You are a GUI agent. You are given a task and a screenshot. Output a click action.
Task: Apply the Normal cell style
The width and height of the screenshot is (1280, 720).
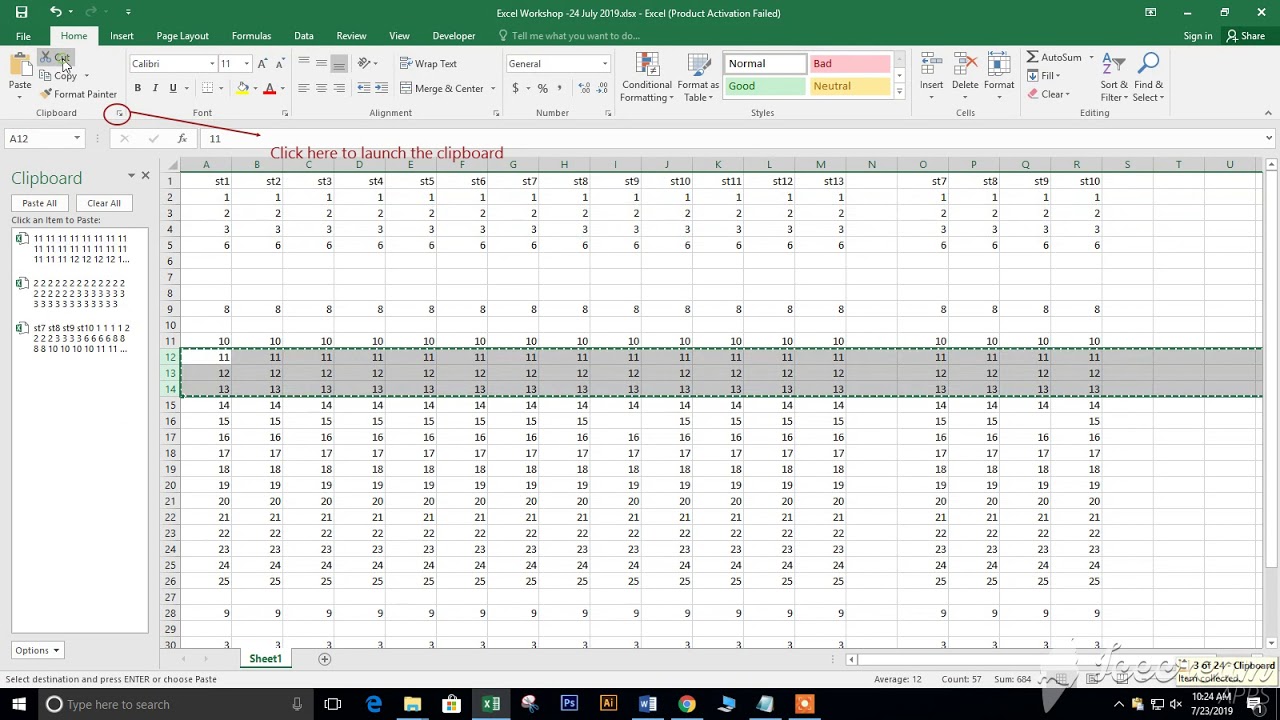764,63
